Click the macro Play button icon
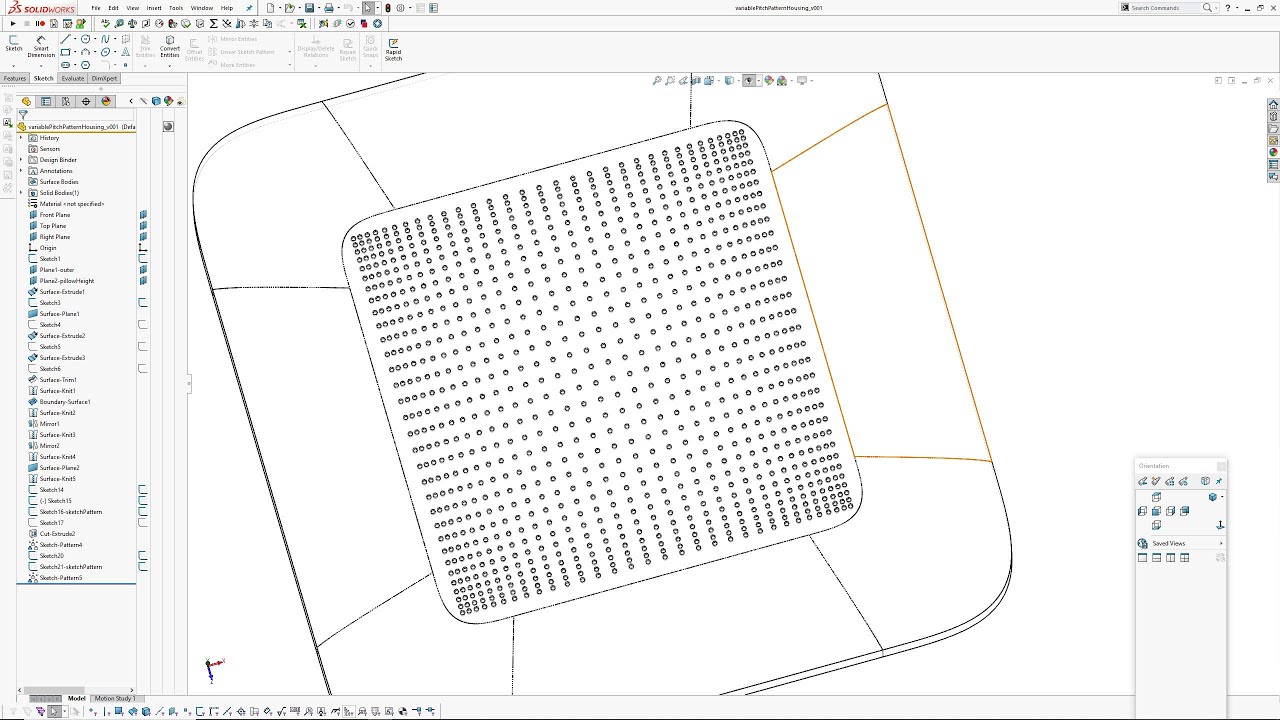Viewport: 1280px width, 720px height. [13, 23]
